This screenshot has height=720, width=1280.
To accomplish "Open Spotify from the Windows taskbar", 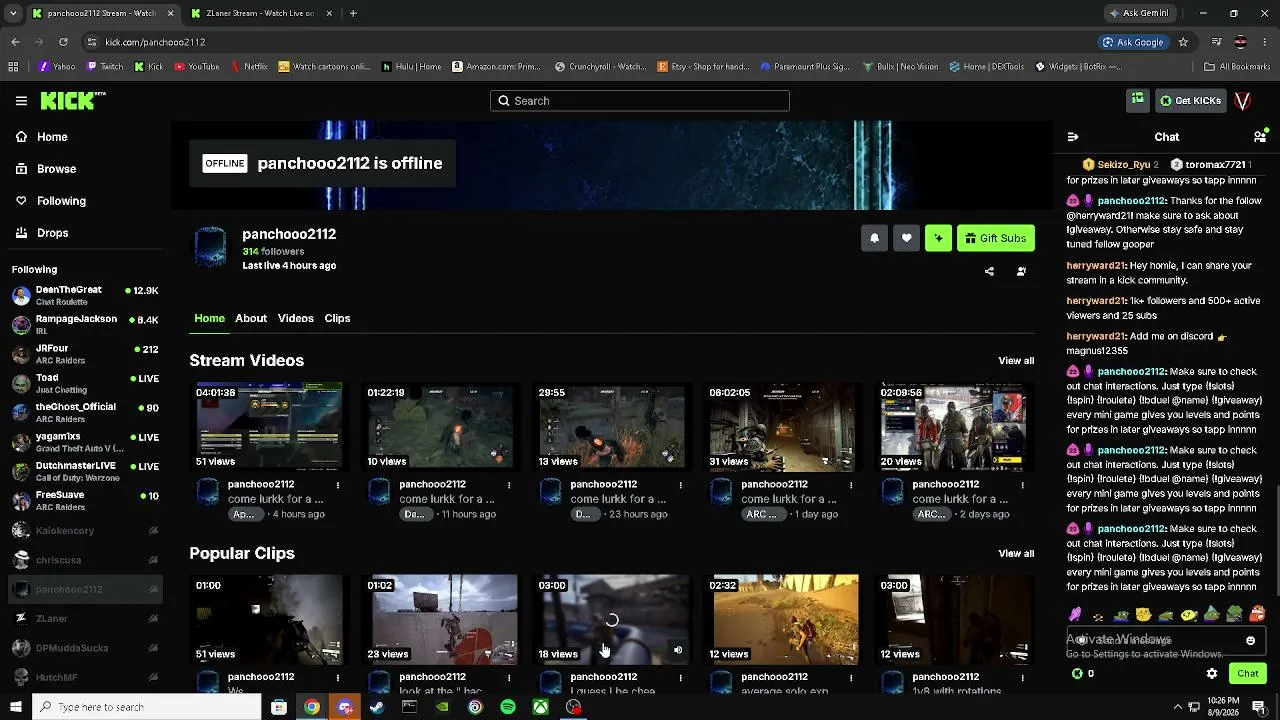I will [x=508, y=707].
